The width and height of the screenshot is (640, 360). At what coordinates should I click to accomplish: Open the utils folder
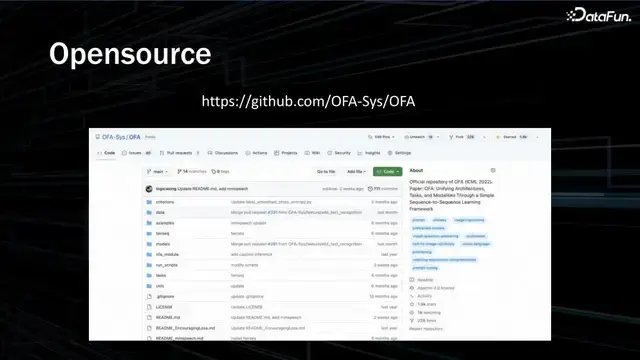[160, 286]
